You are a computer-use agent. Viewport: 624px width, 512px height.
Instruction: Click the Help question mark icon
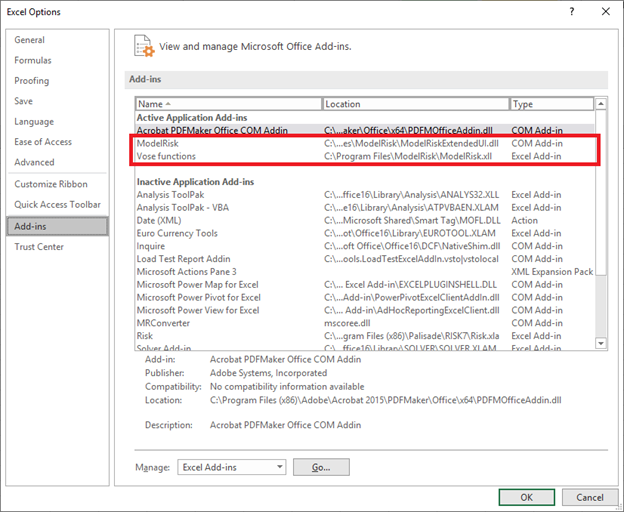[x=572, y=12]
